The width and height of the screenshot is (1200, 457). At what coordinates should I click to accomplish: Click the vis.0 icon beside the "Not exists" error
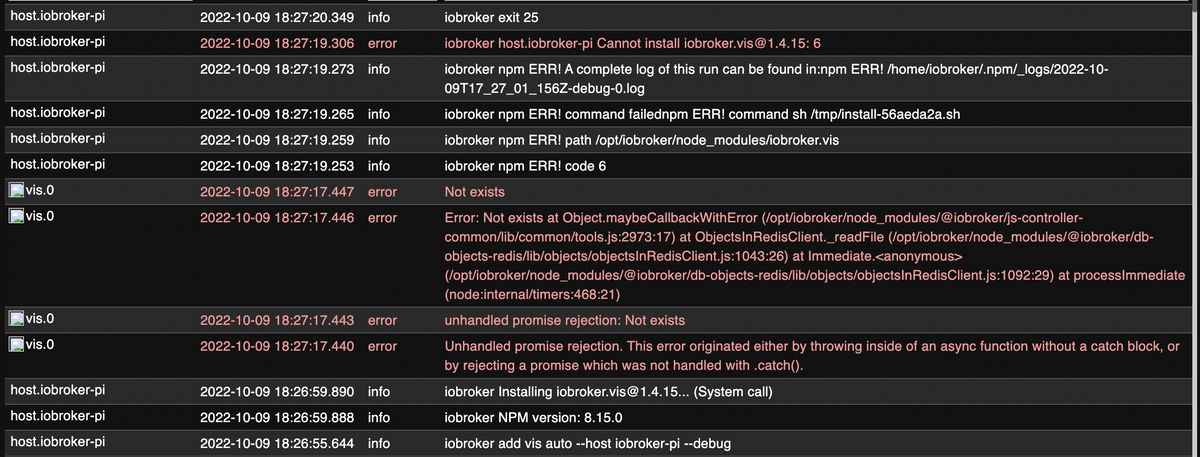point(18,189)
